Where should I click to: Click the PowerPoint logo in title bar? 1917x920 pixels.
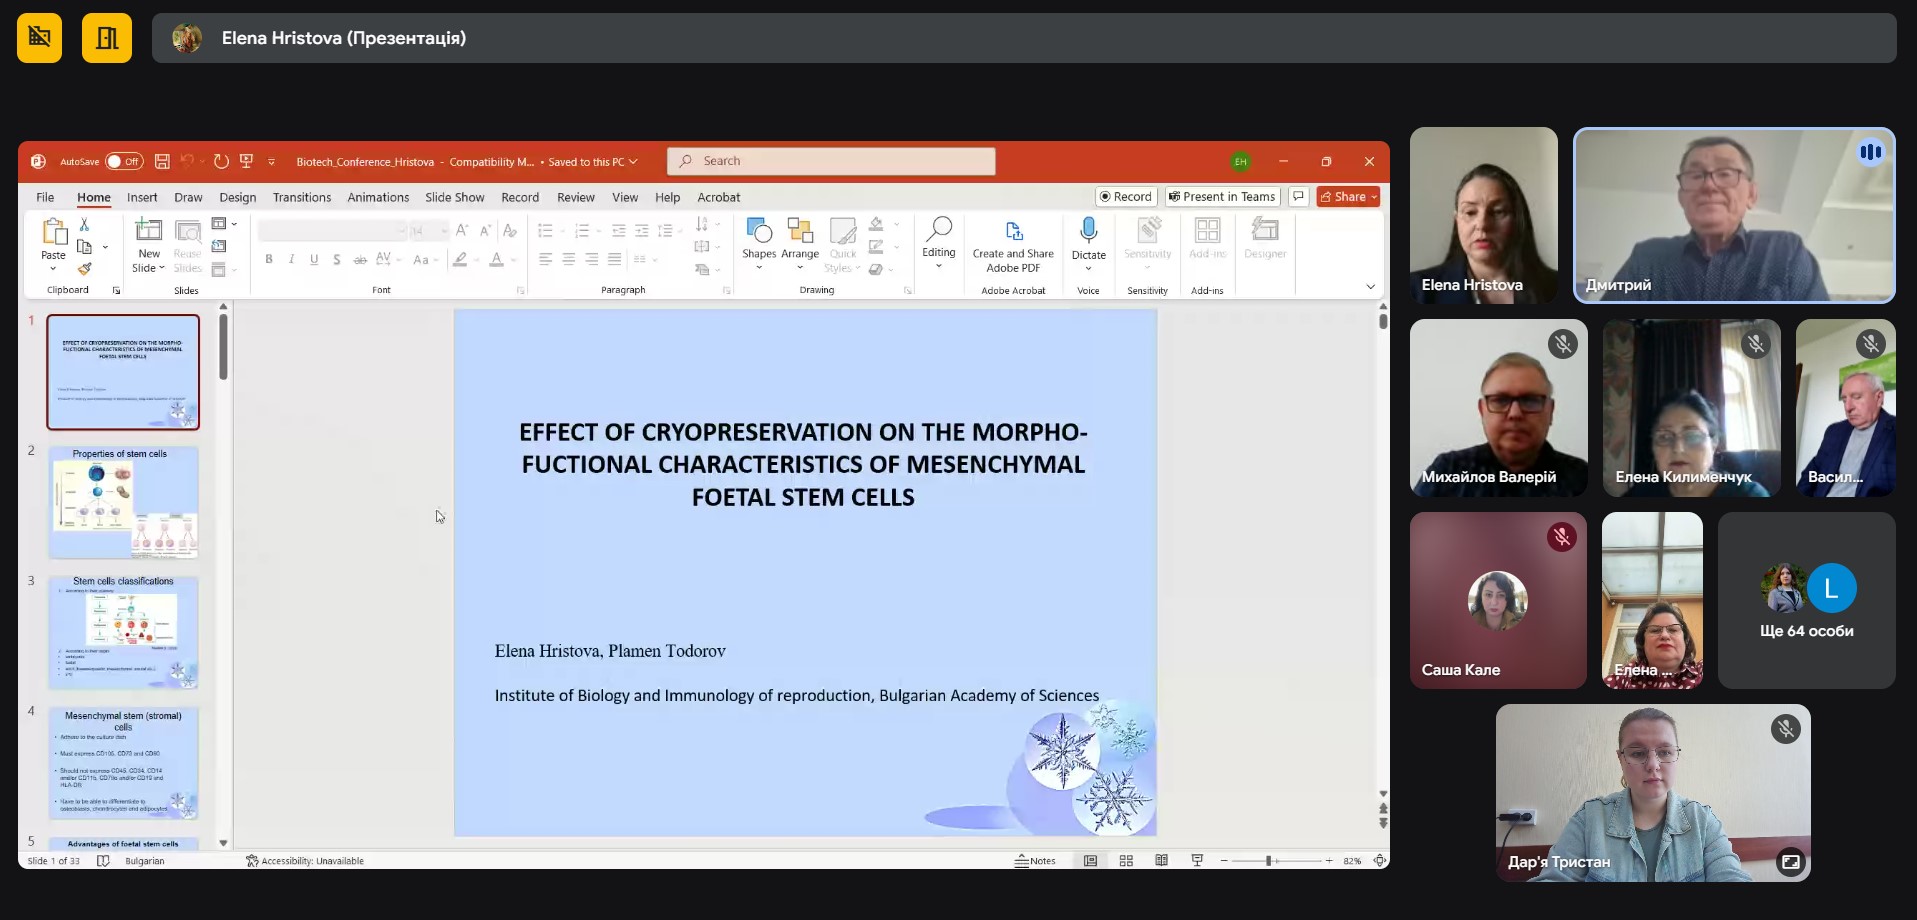pyautogui.click(x=38, y=161)
